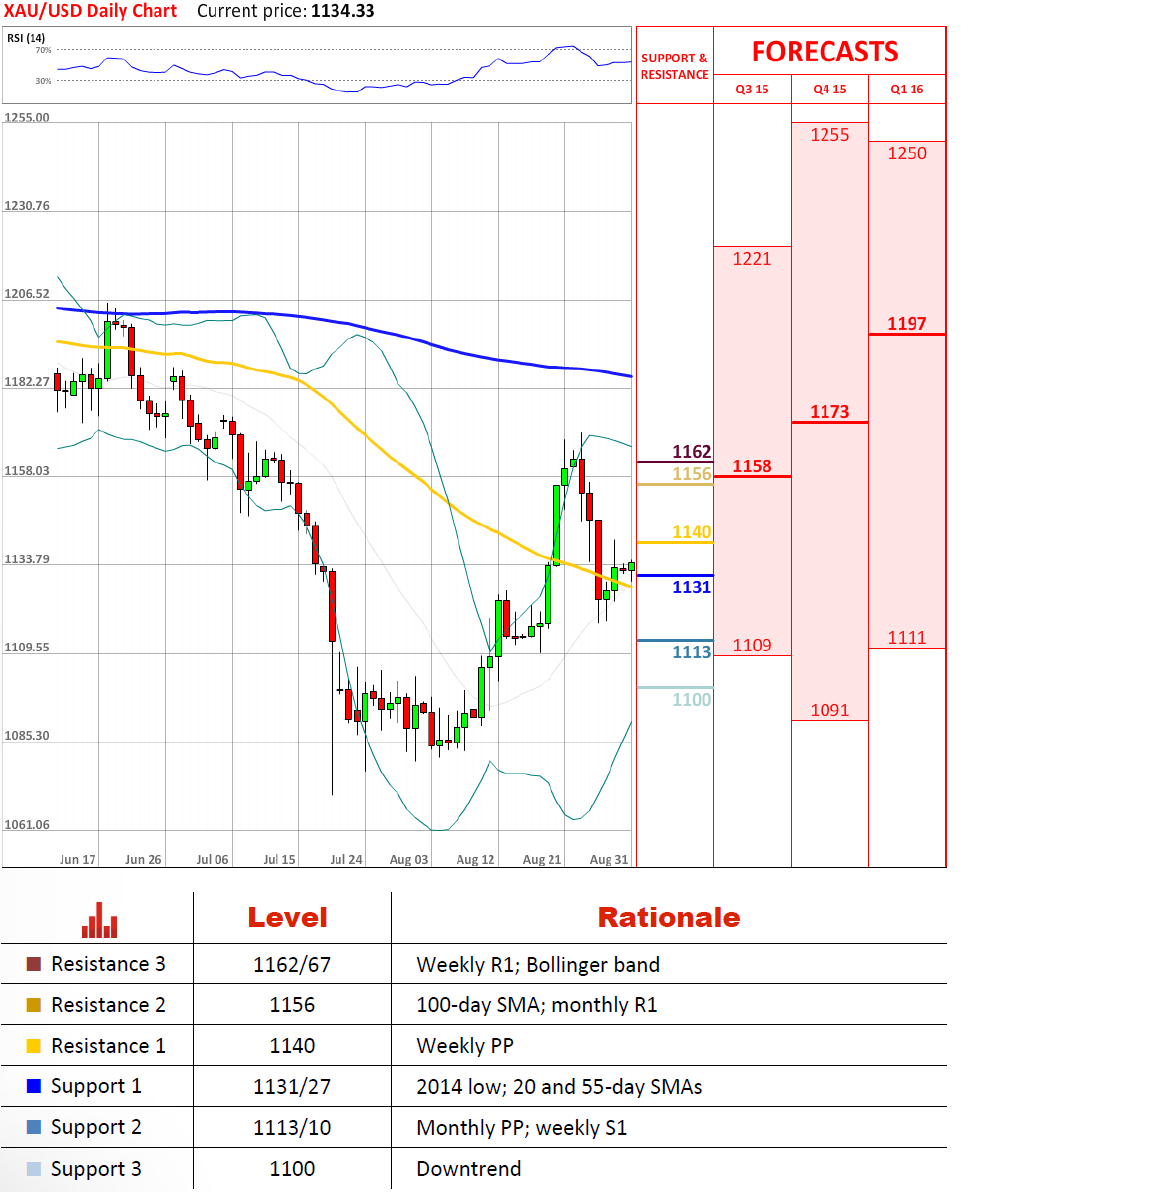
Task: Click the Rationale table header
Action: pos(669,917)
